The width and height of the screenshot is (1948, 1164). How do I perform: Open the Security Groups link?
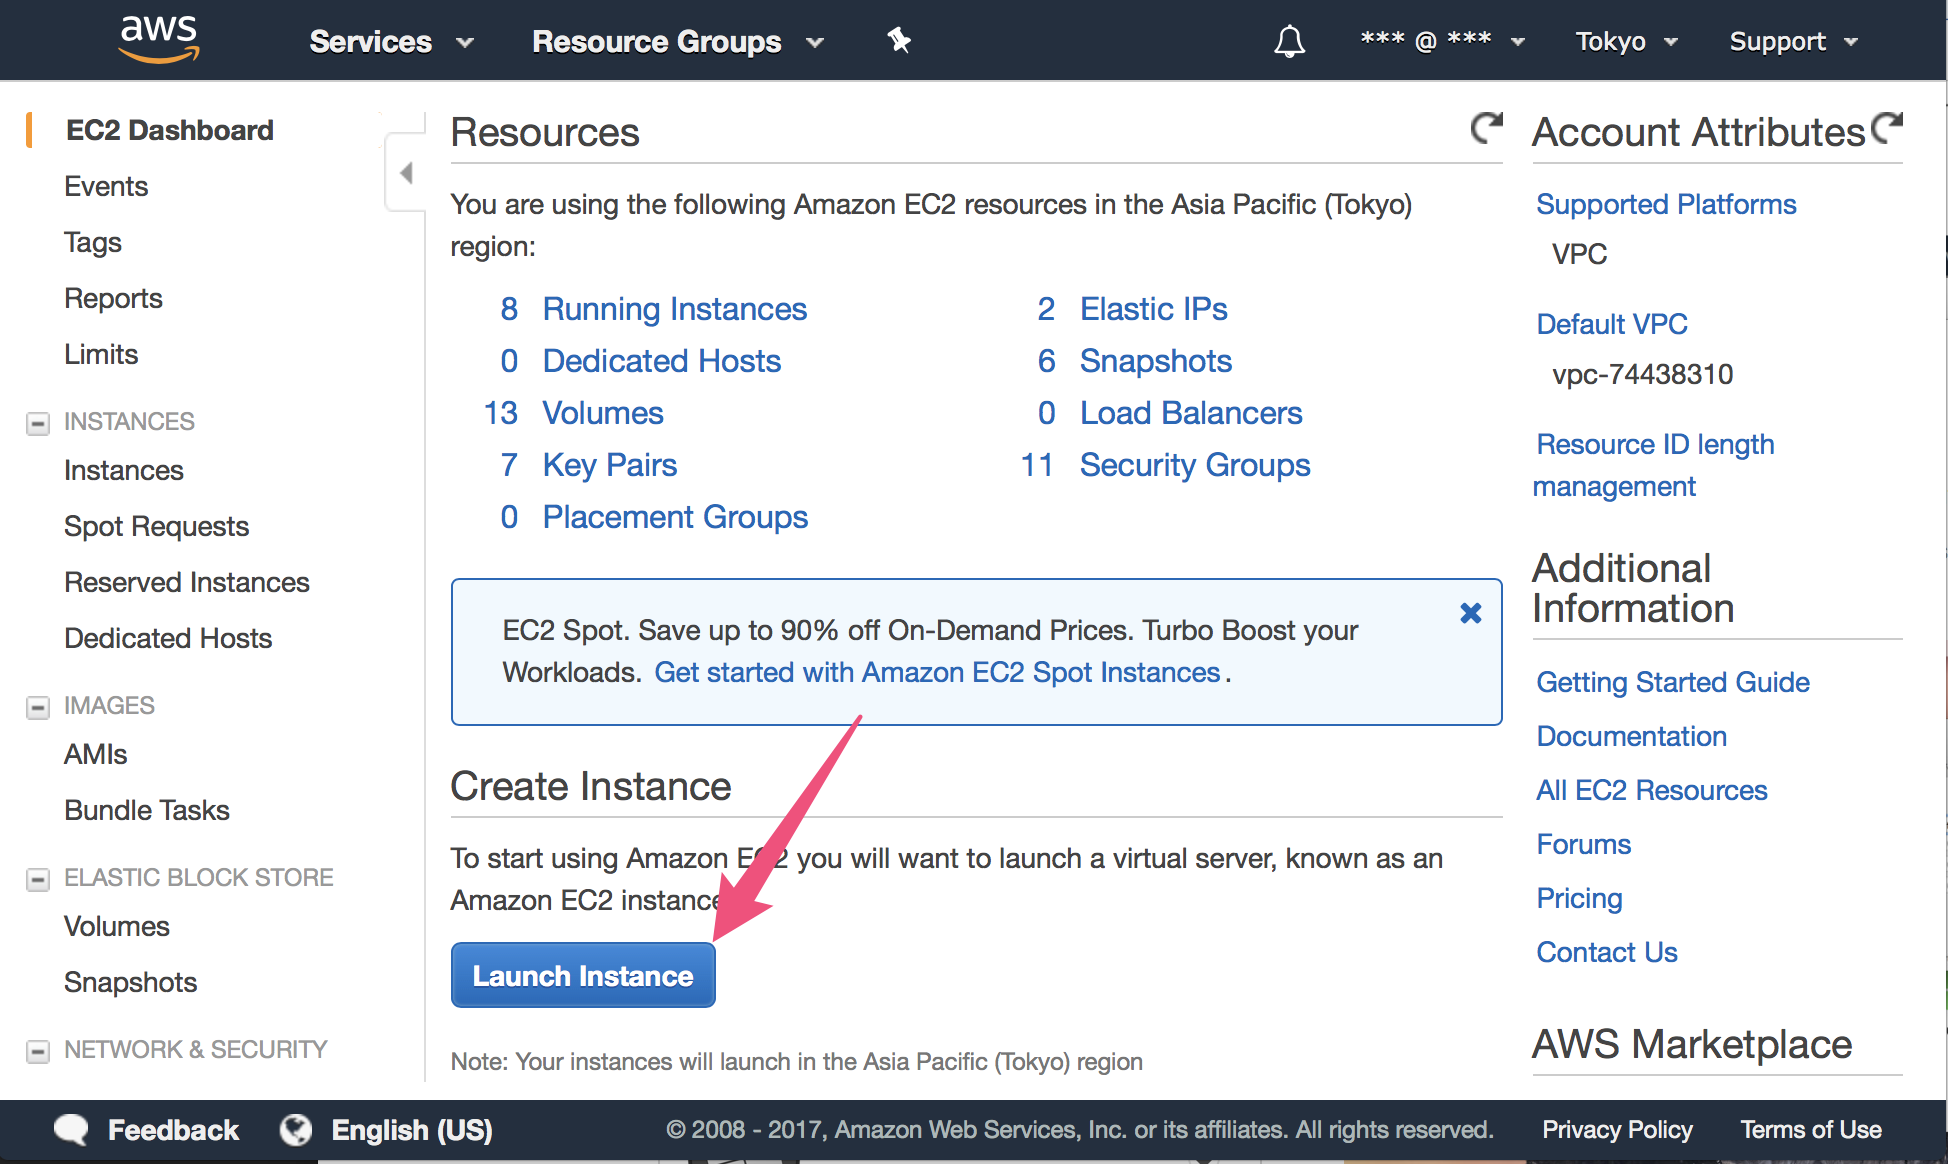click(1195, 465)
